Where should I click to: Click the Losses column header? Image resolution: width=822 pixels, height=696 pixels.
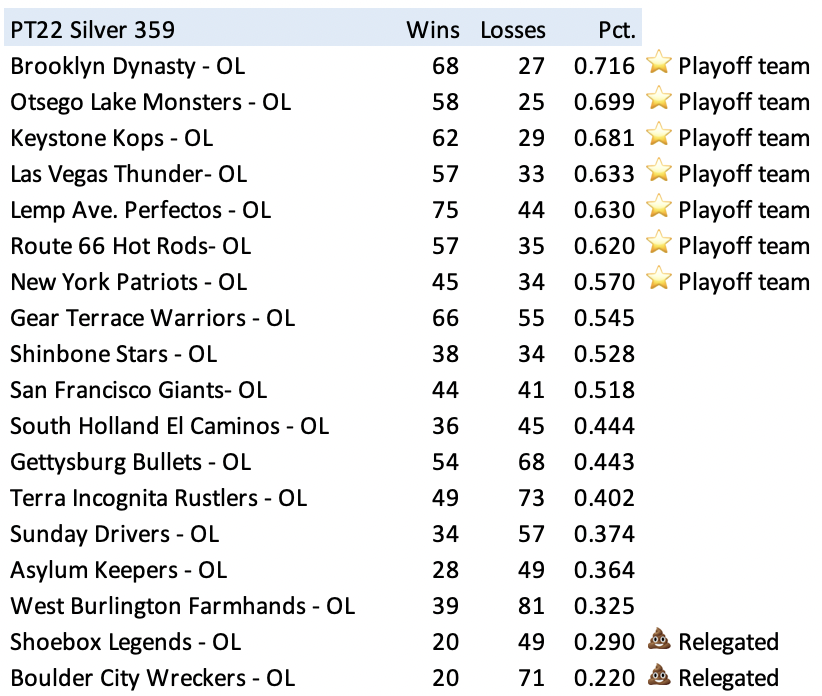(513, 30)
